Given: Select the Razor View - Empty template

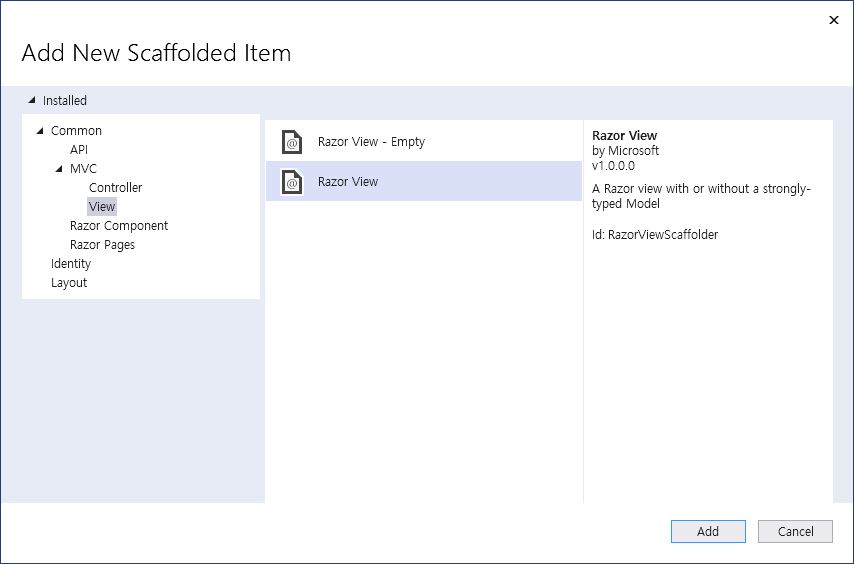Looking at the screenshot, I should (371, 142).
